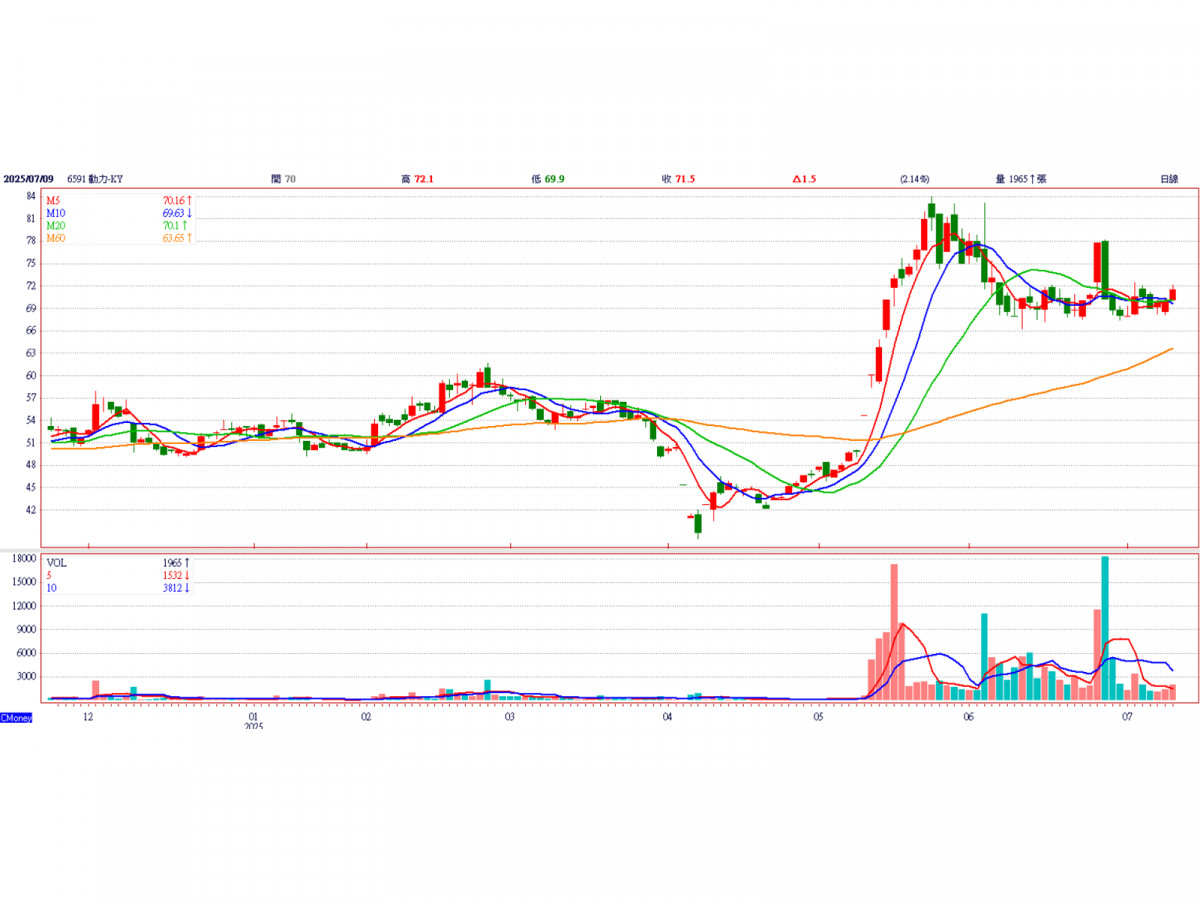The width and height of the screenshot is (1200, 900).
Task: Click the VOL label in the volume panel
Action: click(57, 563)
